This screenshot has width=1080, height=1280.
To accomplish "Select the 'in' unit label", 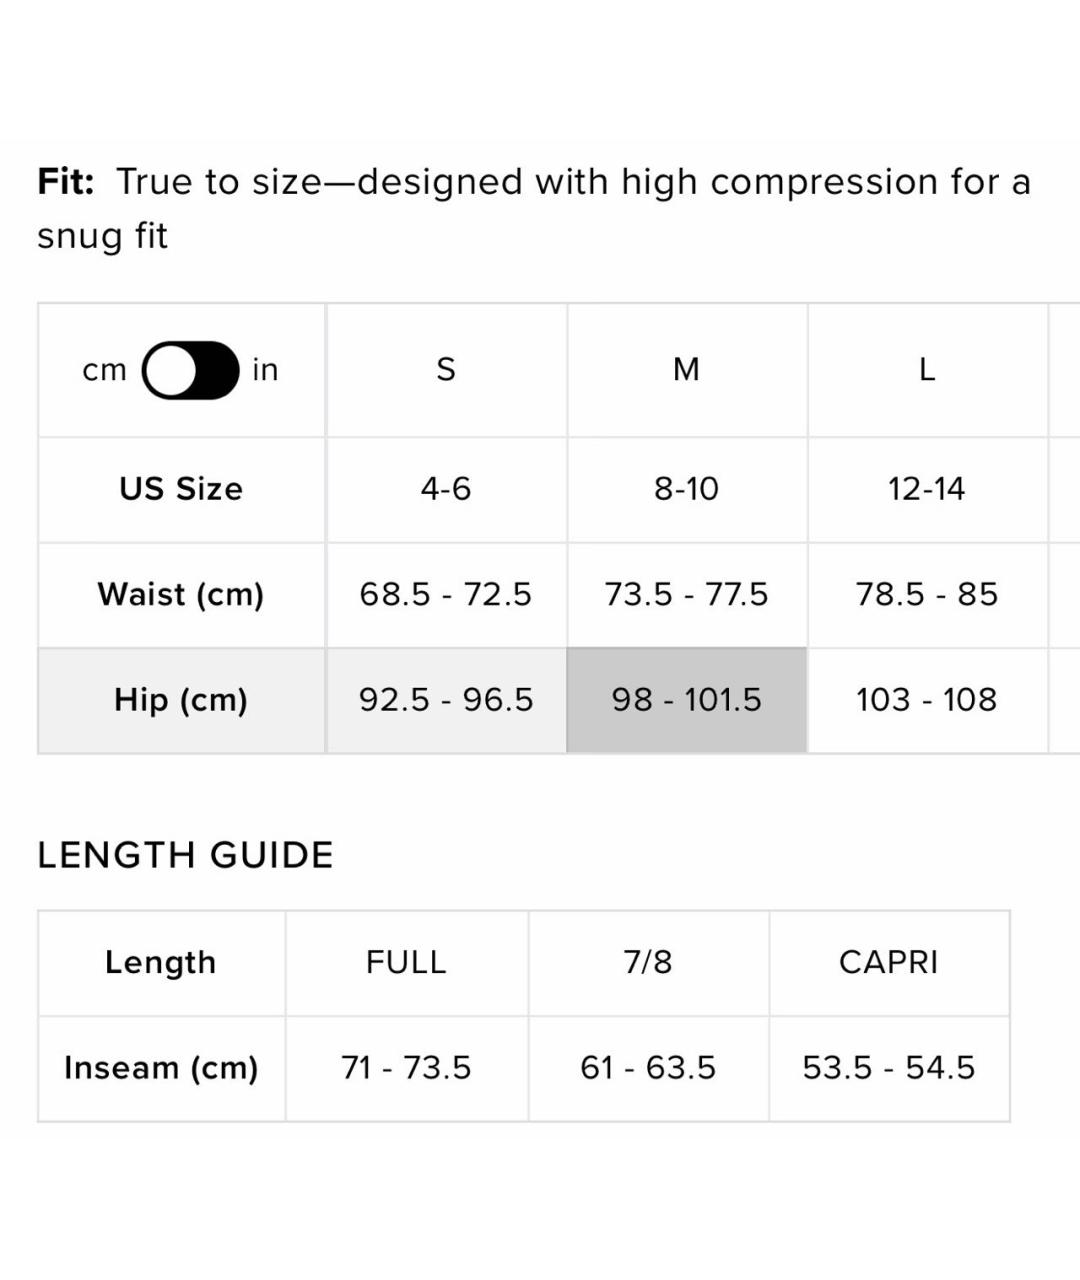I will pos(265,370).
